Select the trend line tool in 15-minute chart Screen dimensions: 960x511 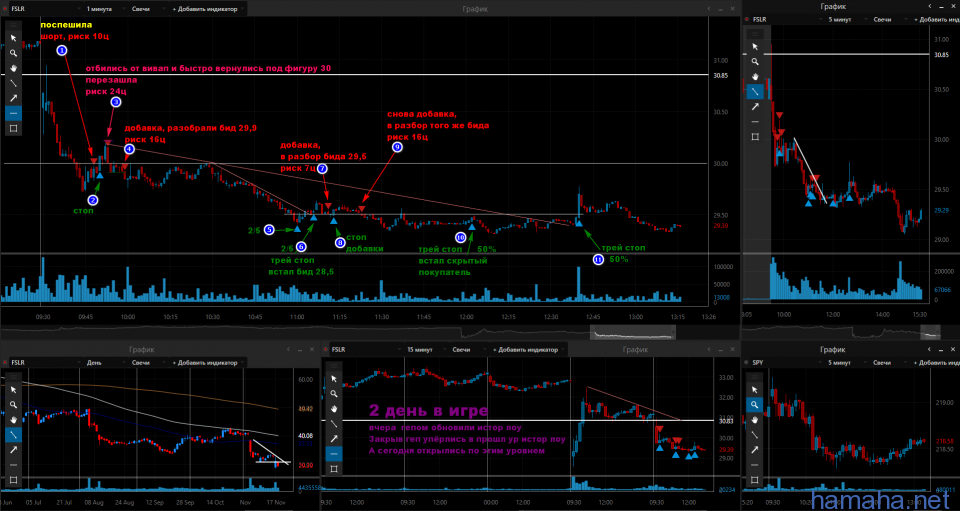tap(334, 423)
